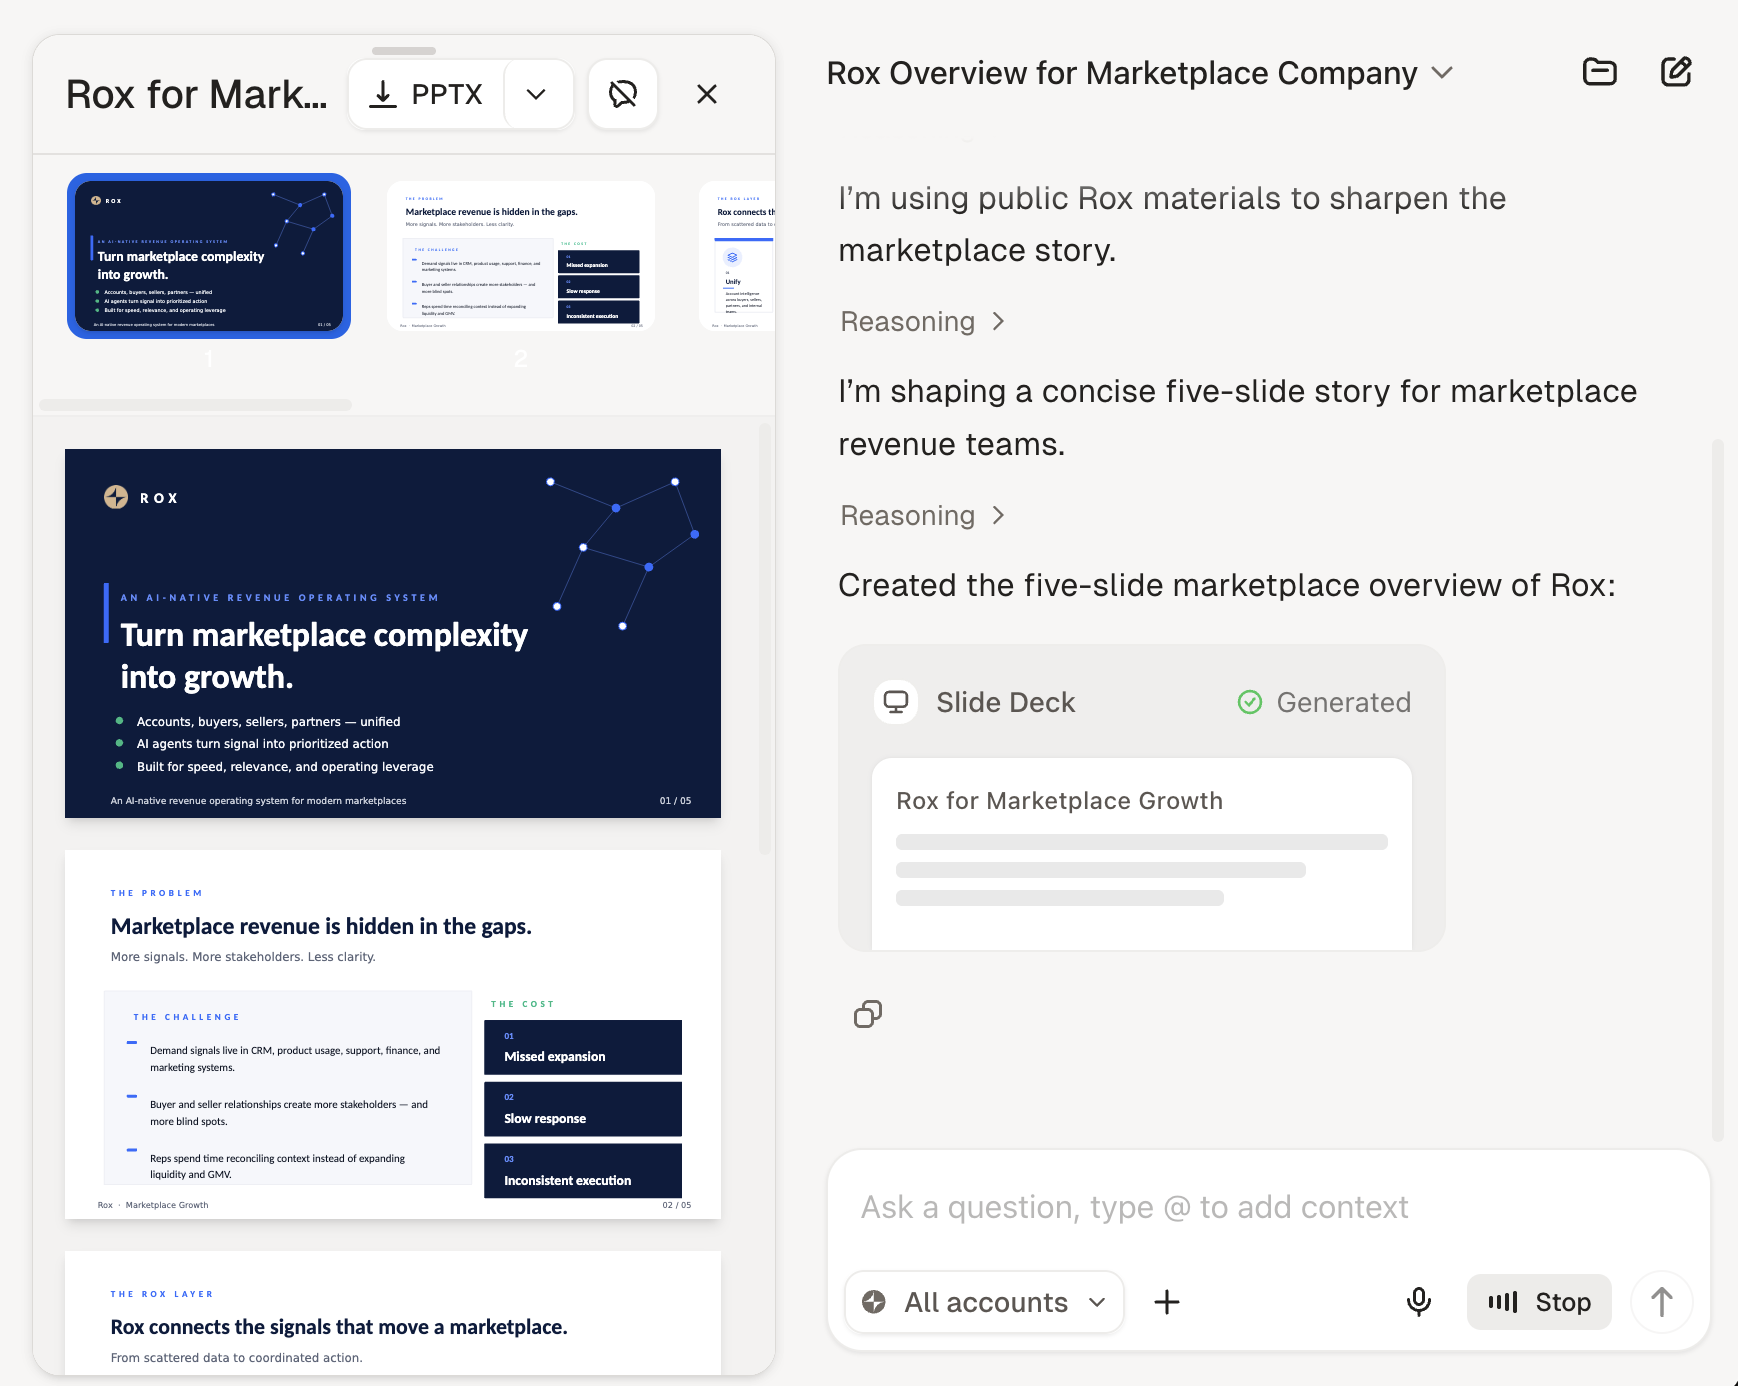Viewport: 1738px width, 1386px height.
Task: Toggle the comments-off chat icon
Action: coord(623,94)
